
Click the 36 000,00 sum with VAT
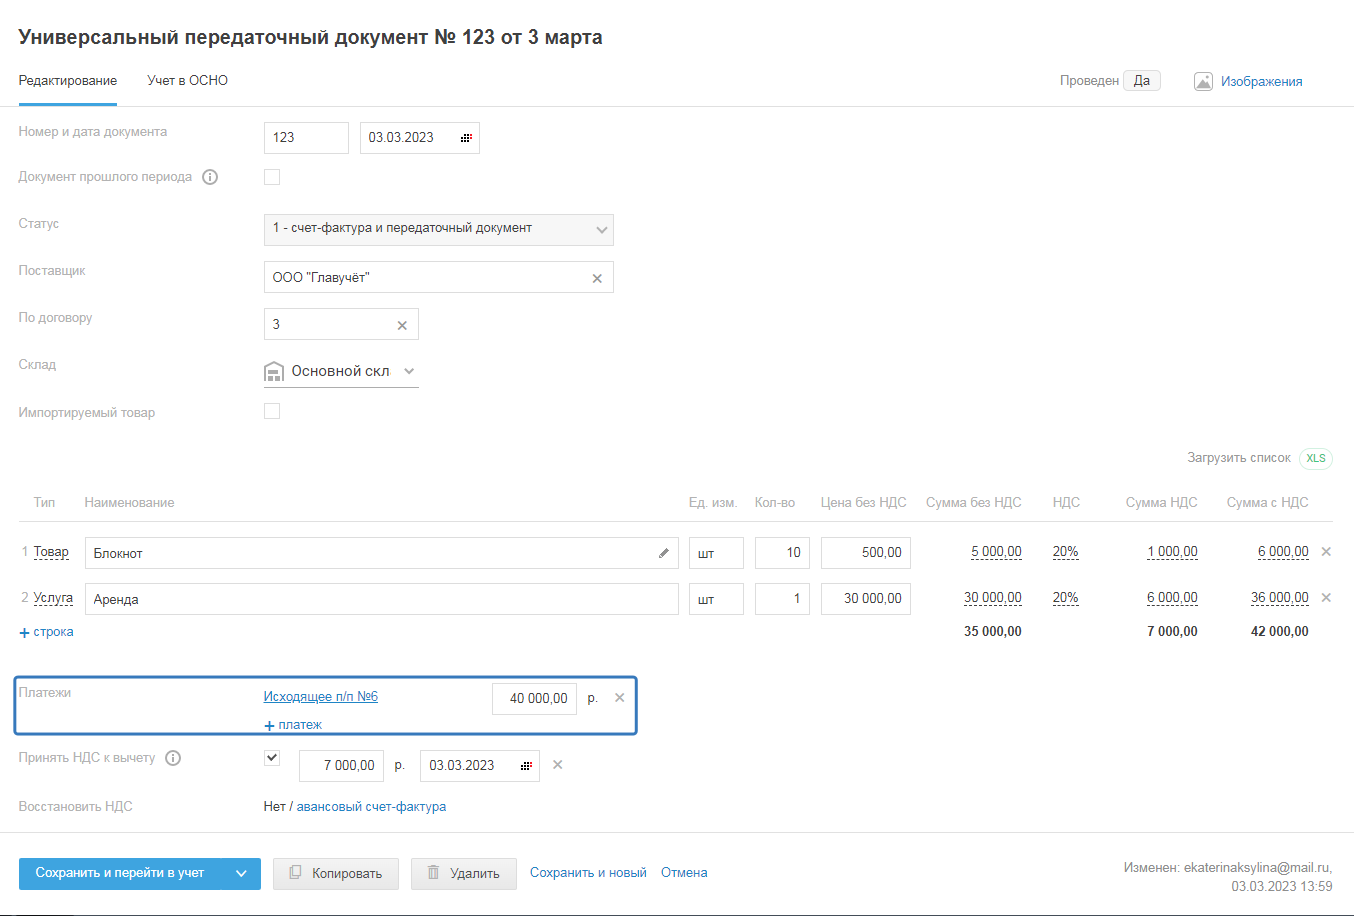point(1280,598)
